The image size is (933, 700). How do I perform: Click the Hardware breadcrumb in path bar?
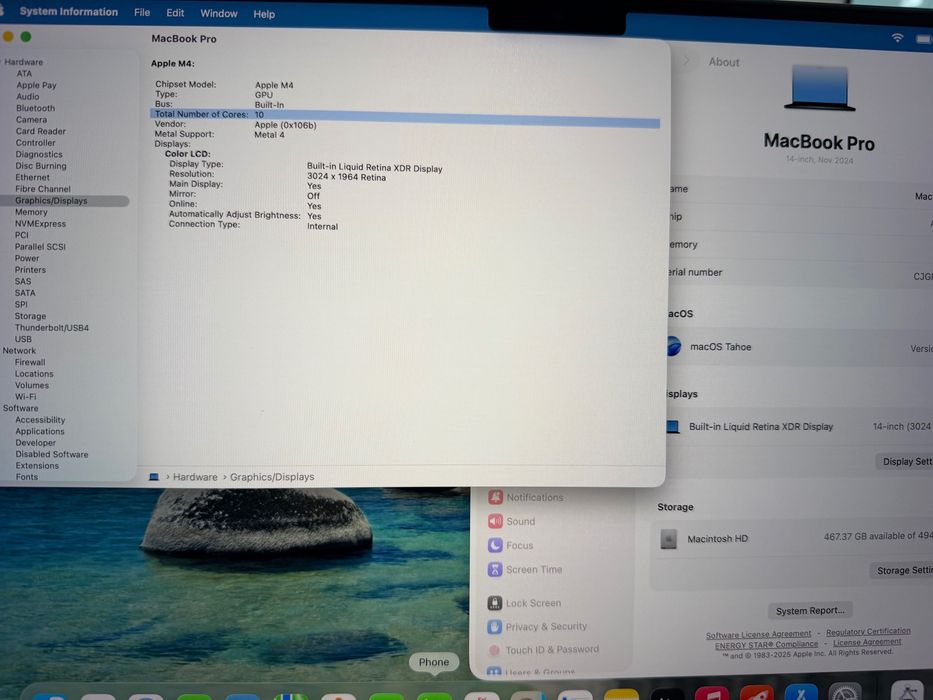195,477
